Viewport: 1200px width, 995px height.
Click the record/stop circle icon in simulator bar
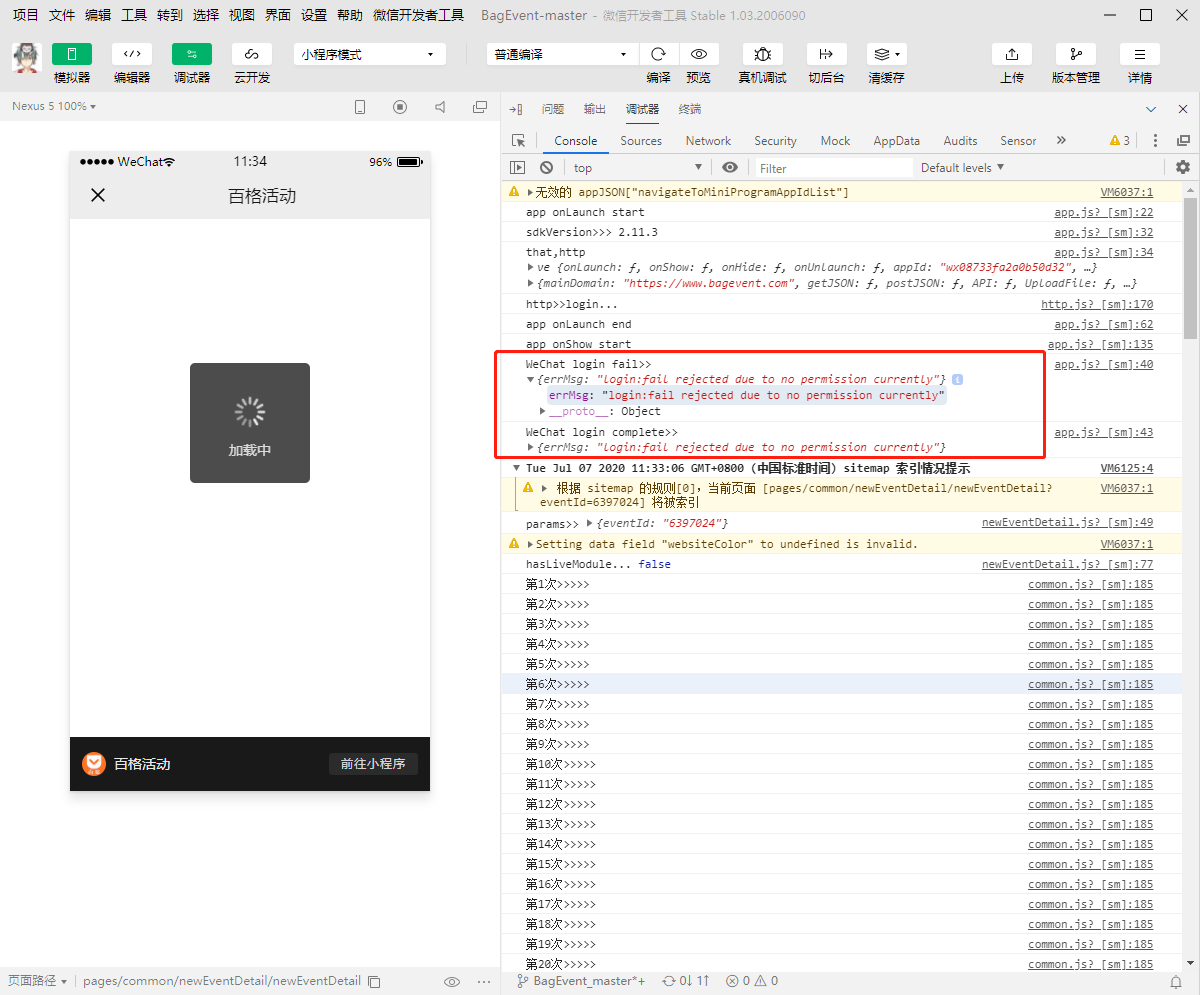pos(400,107)
